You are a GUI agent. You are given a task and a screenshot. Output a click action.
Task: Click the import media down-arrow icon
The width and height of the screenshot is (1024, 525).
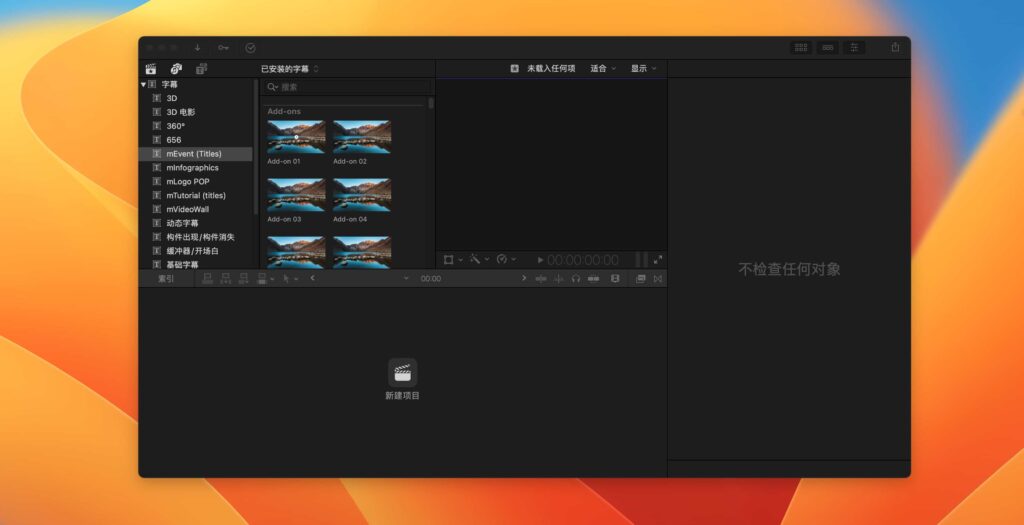point(197,48)
